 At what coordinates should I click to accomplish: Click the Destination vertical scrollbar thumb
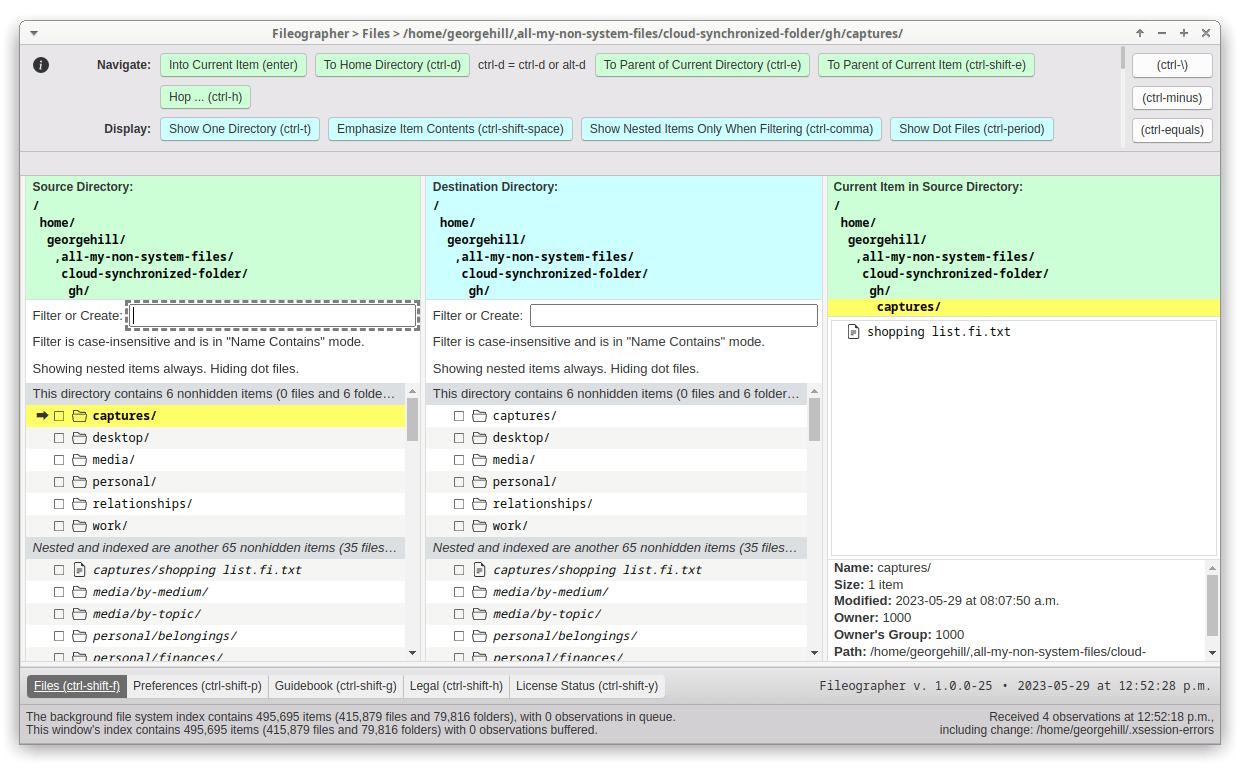pos(814,420)
